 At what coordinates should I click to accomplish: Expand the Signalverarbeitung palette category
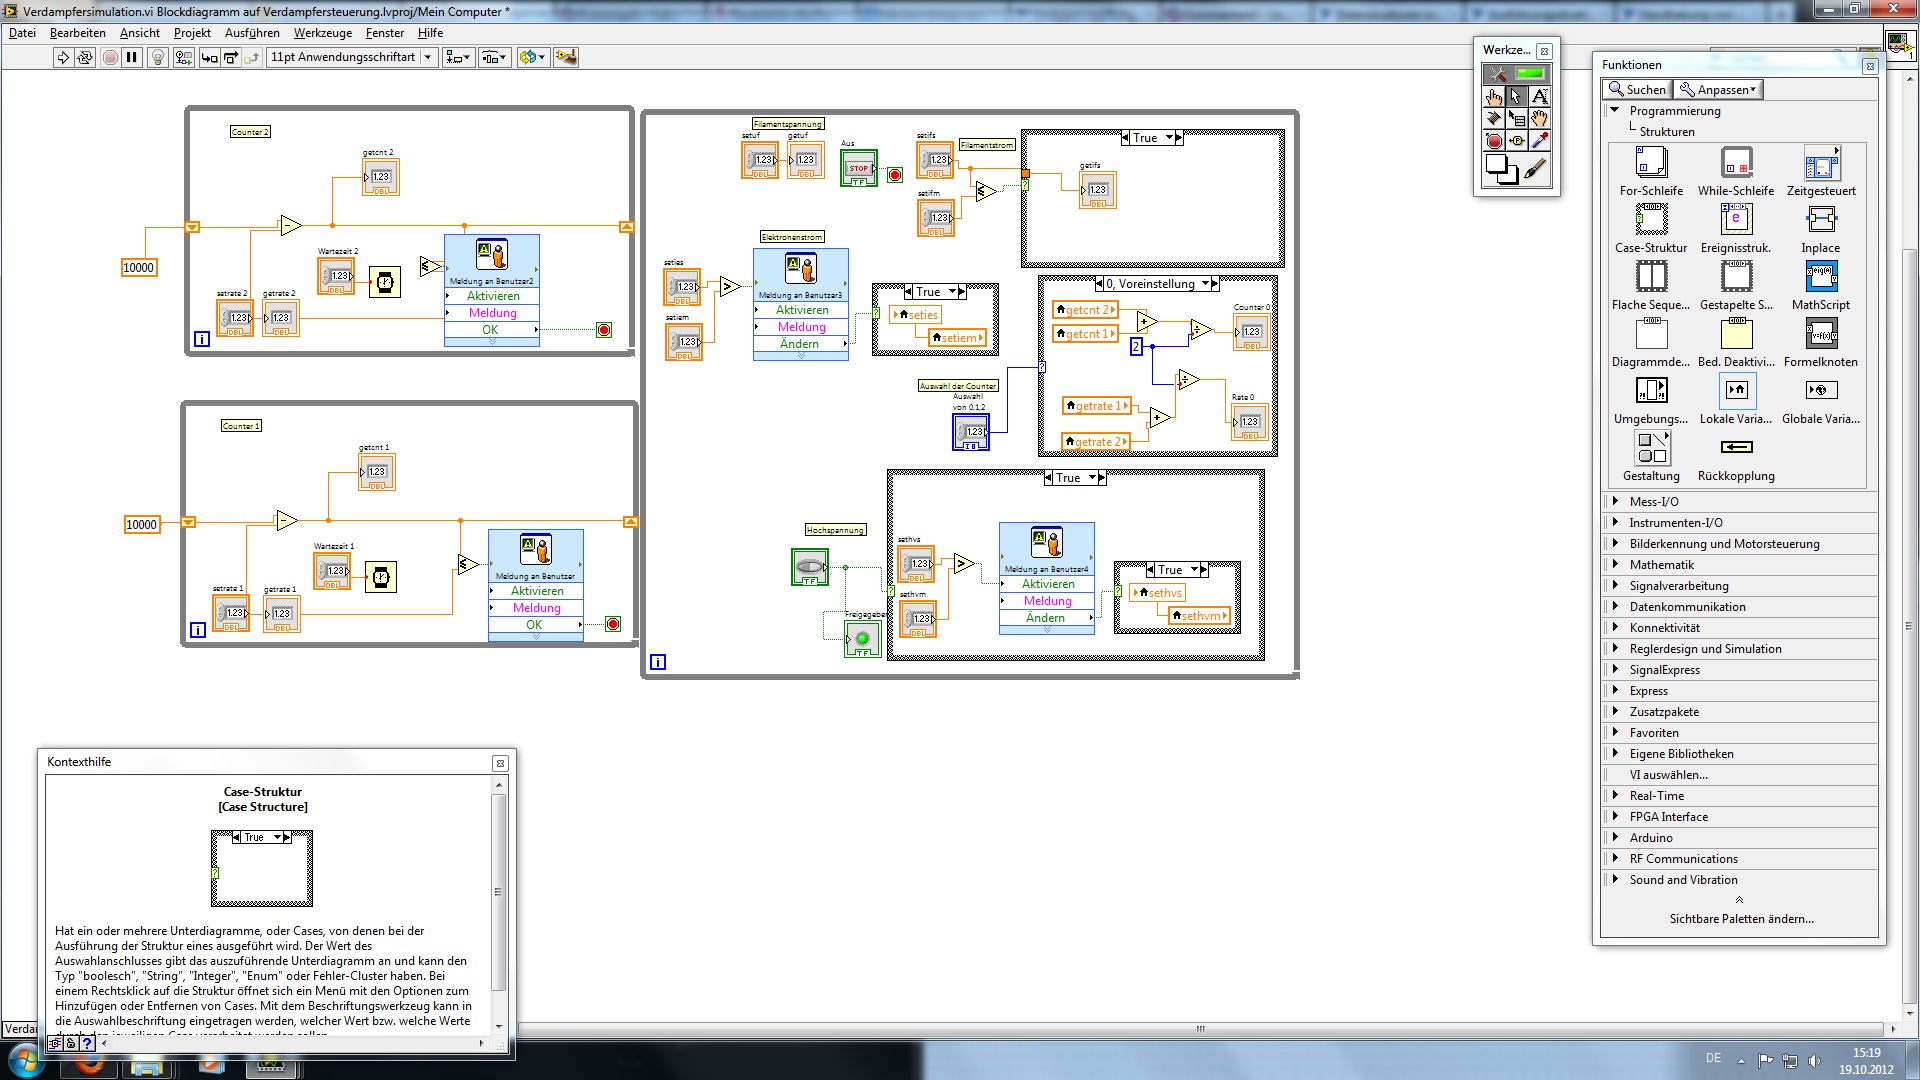[1678, 586]
